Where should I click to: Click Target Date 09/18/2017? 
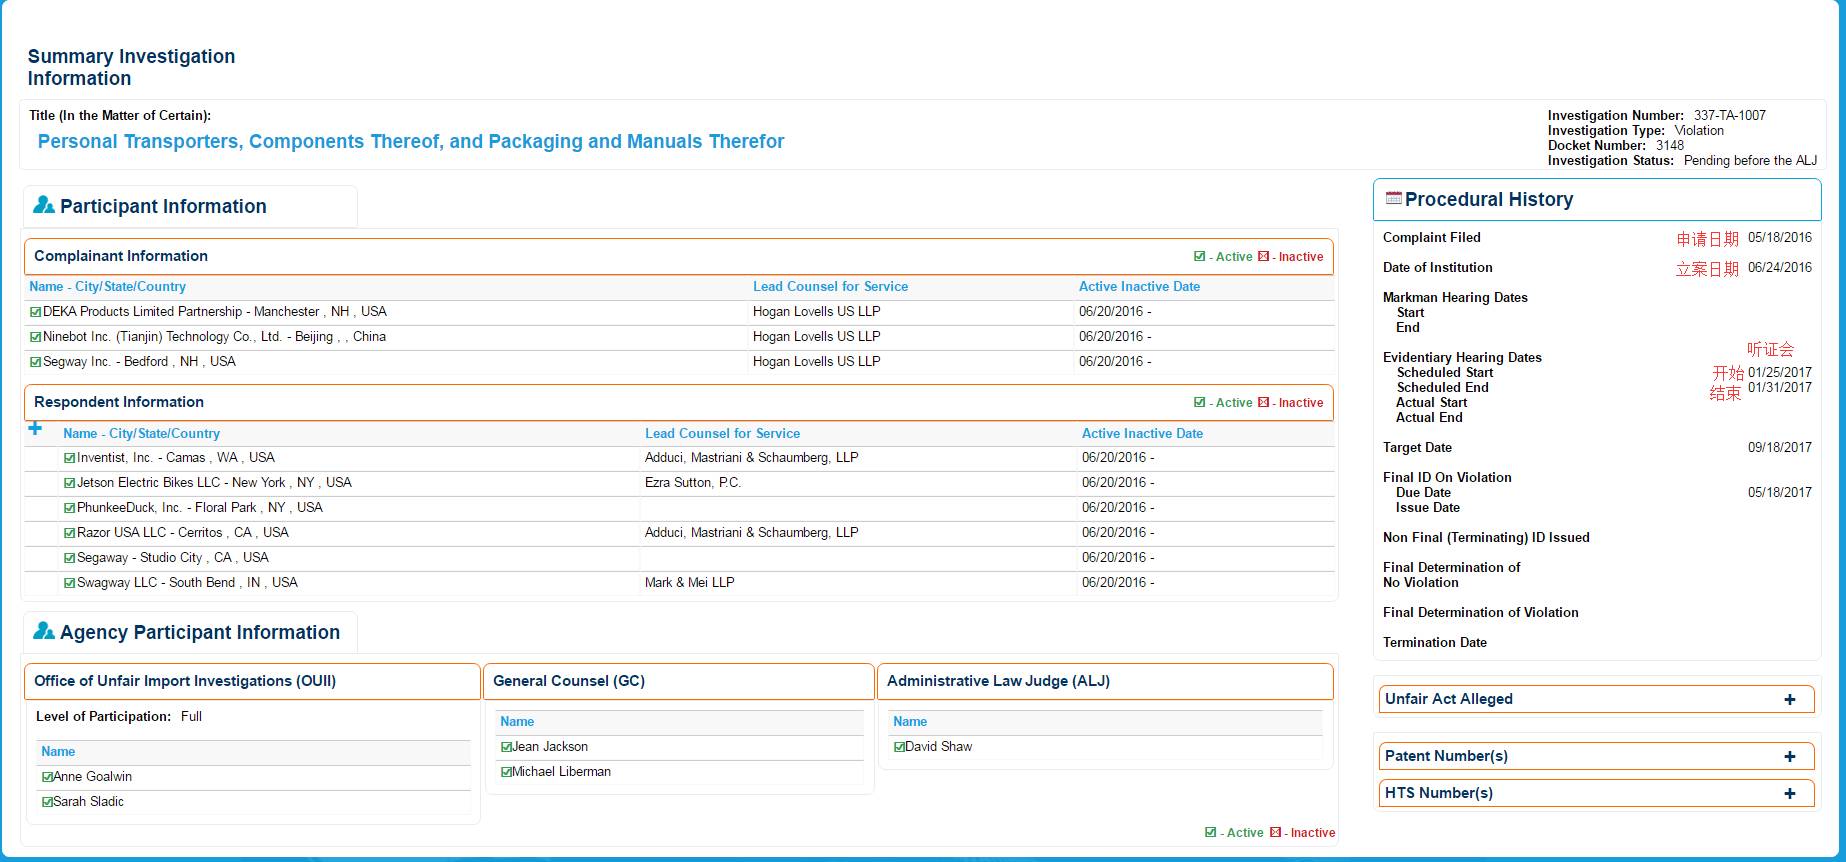[1780, 448]
